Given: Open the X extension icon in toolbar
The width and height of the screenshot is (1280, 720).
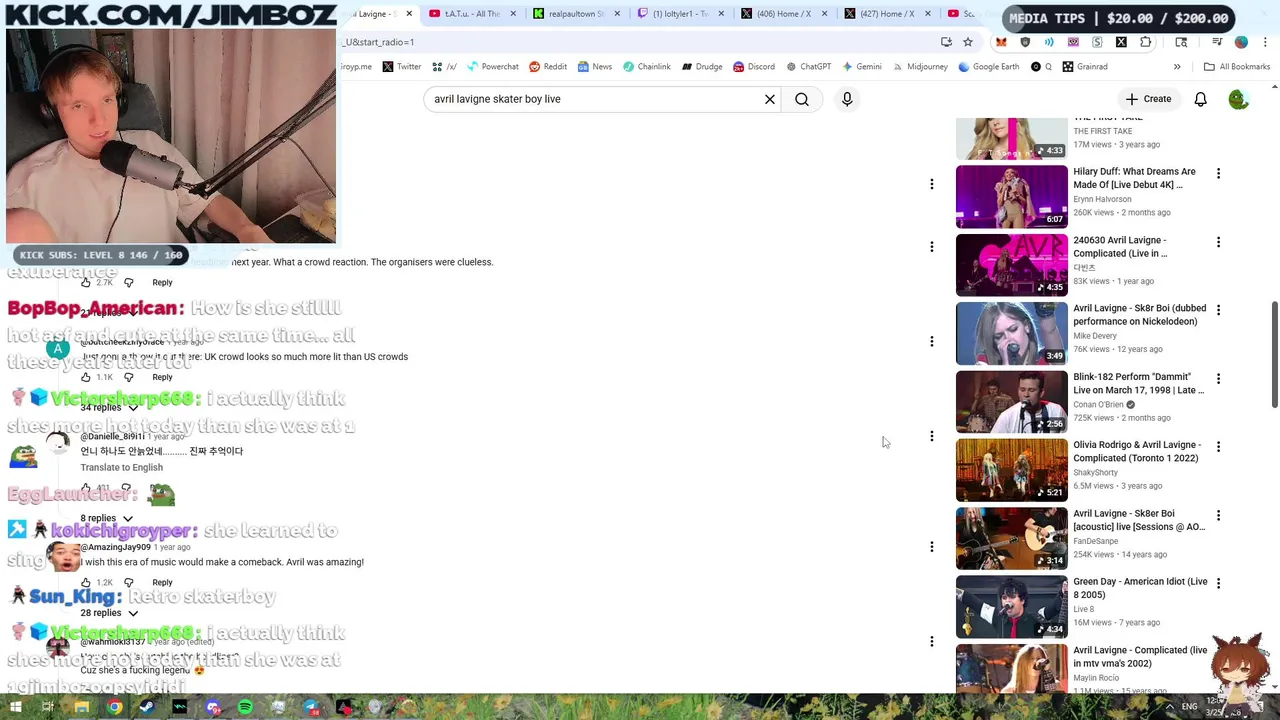Looking at the screenshot, I should (1121, 42).
